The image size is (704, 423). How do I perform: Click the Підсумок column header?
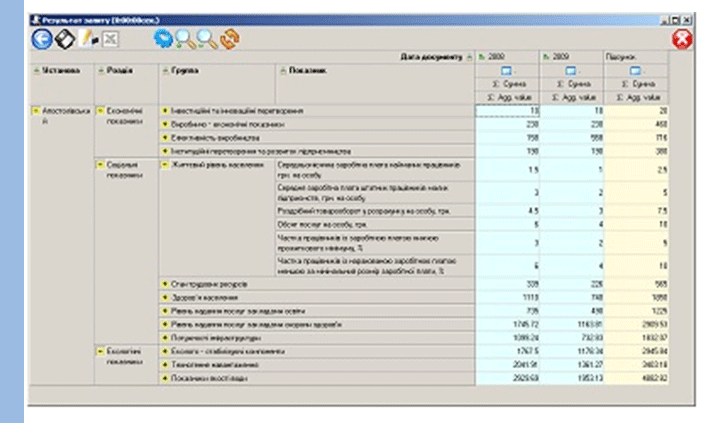click(620, 57)
